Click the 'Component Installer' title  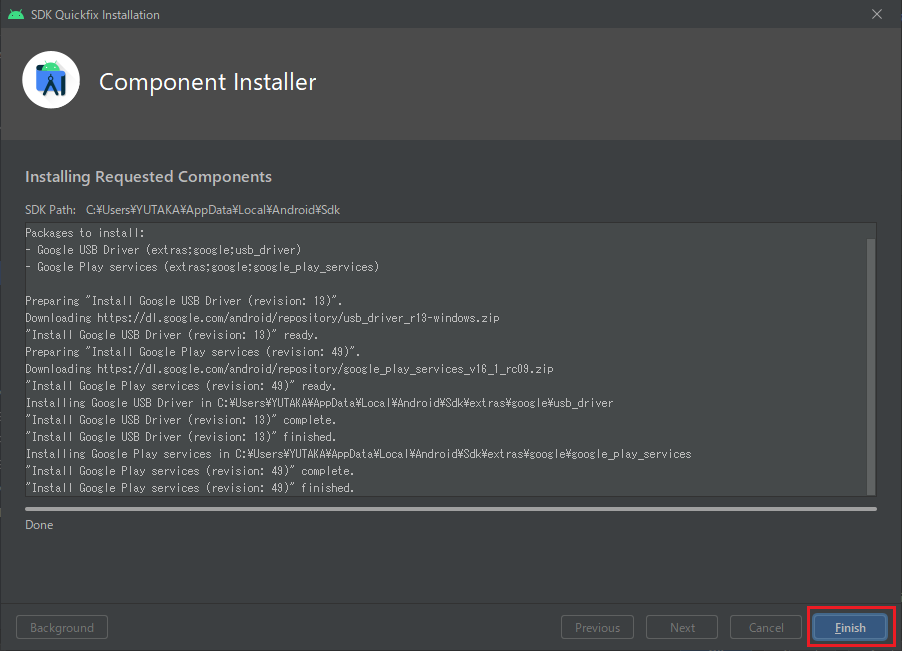pyautogui.click(x=208, y=82)
